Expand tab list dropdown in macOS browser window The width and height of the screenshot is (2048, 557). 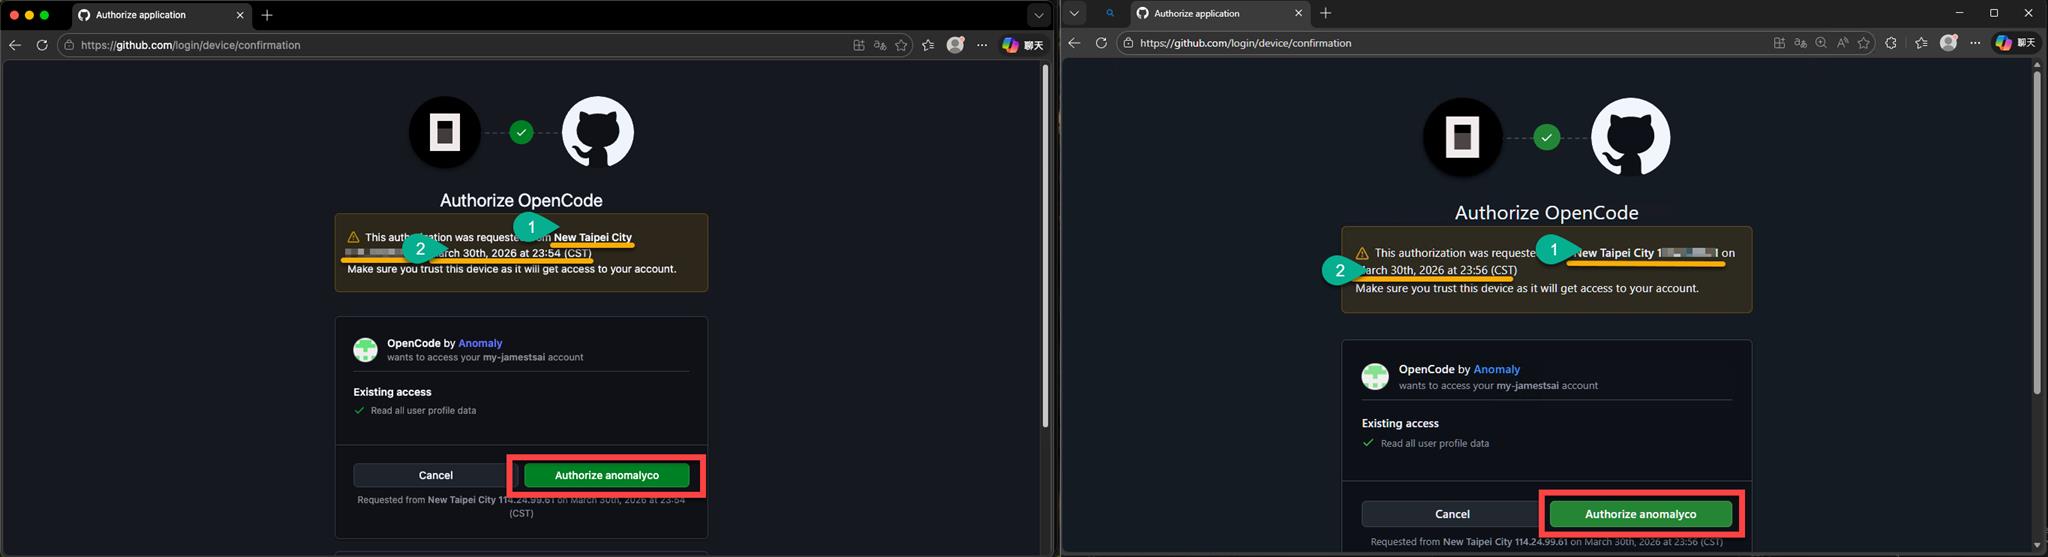tap(1038, 15)
